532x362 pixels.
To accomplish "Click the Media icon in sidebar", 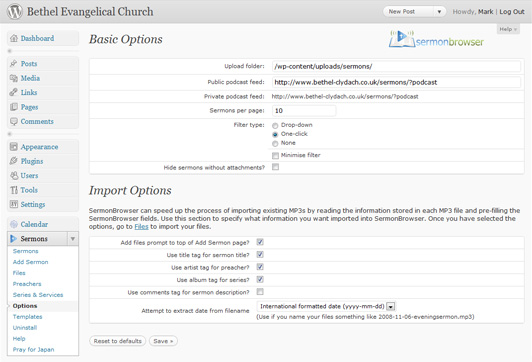I will click(14, 78).
